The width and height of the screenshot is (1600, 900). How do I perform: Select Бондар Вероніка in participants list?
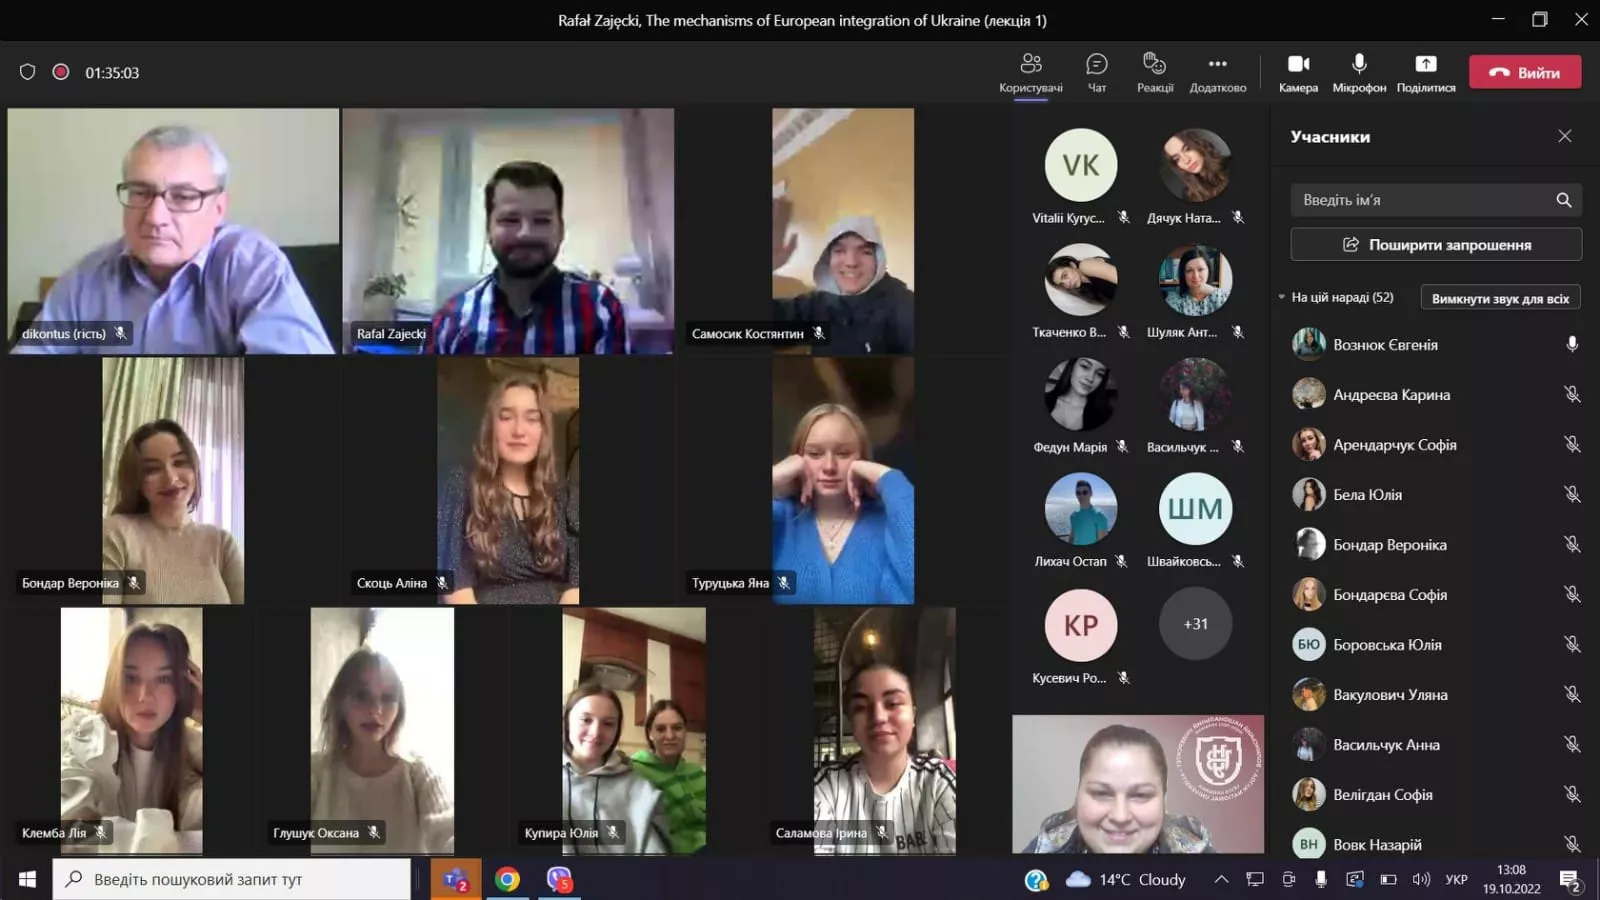tap(1389, 545)
